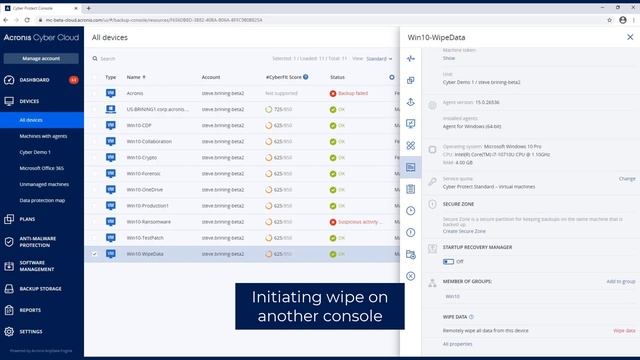Click the folder add-to-group icon
This screenshot has width=640, height=360.
[411, 254]
